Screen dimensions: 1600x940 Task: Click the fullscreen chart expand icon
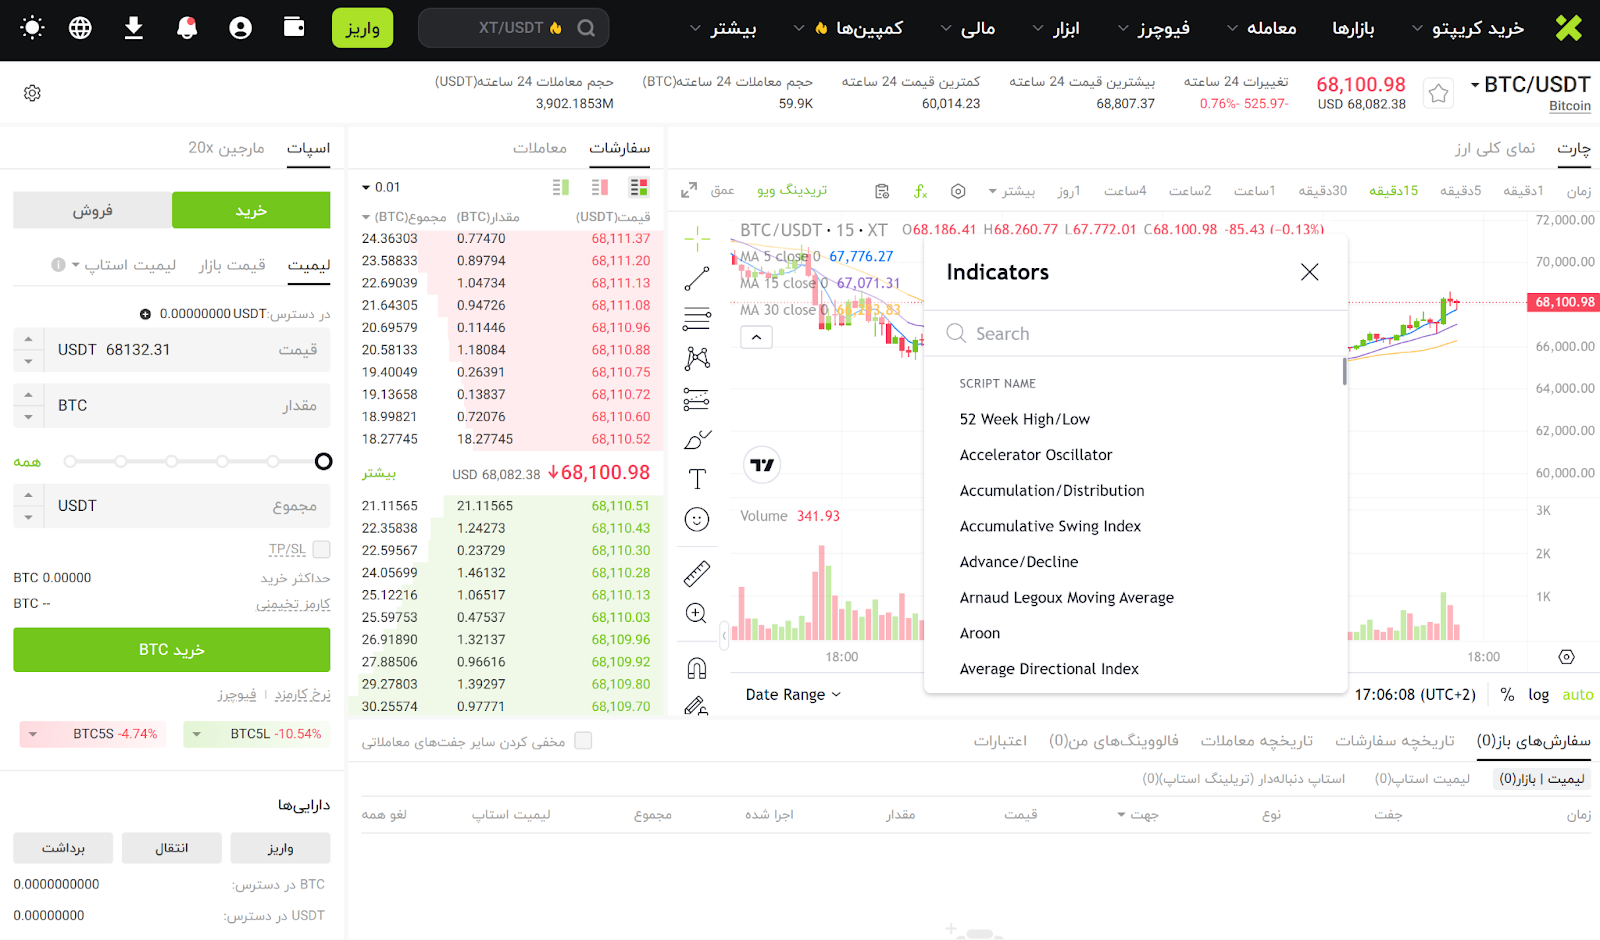pyautogui.click(x=689, y=190)
